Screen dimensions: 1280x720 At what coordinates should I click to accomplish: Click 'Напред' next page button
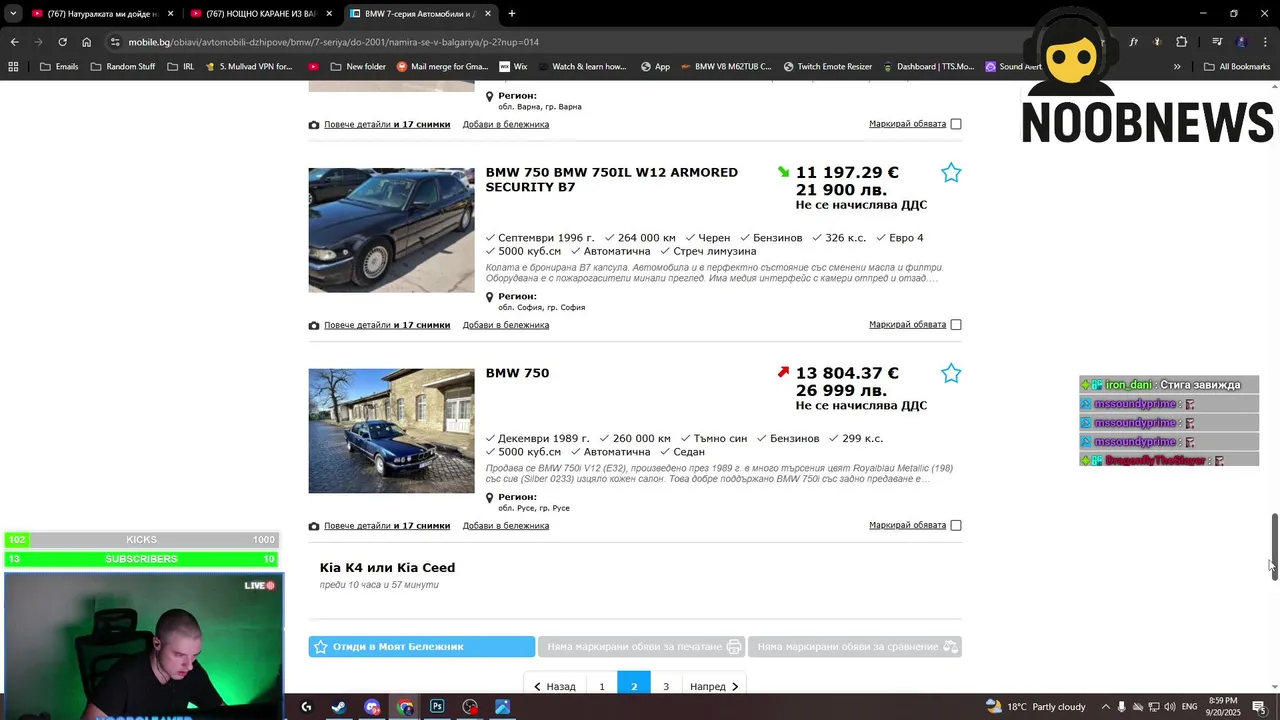tap(714, 686)
